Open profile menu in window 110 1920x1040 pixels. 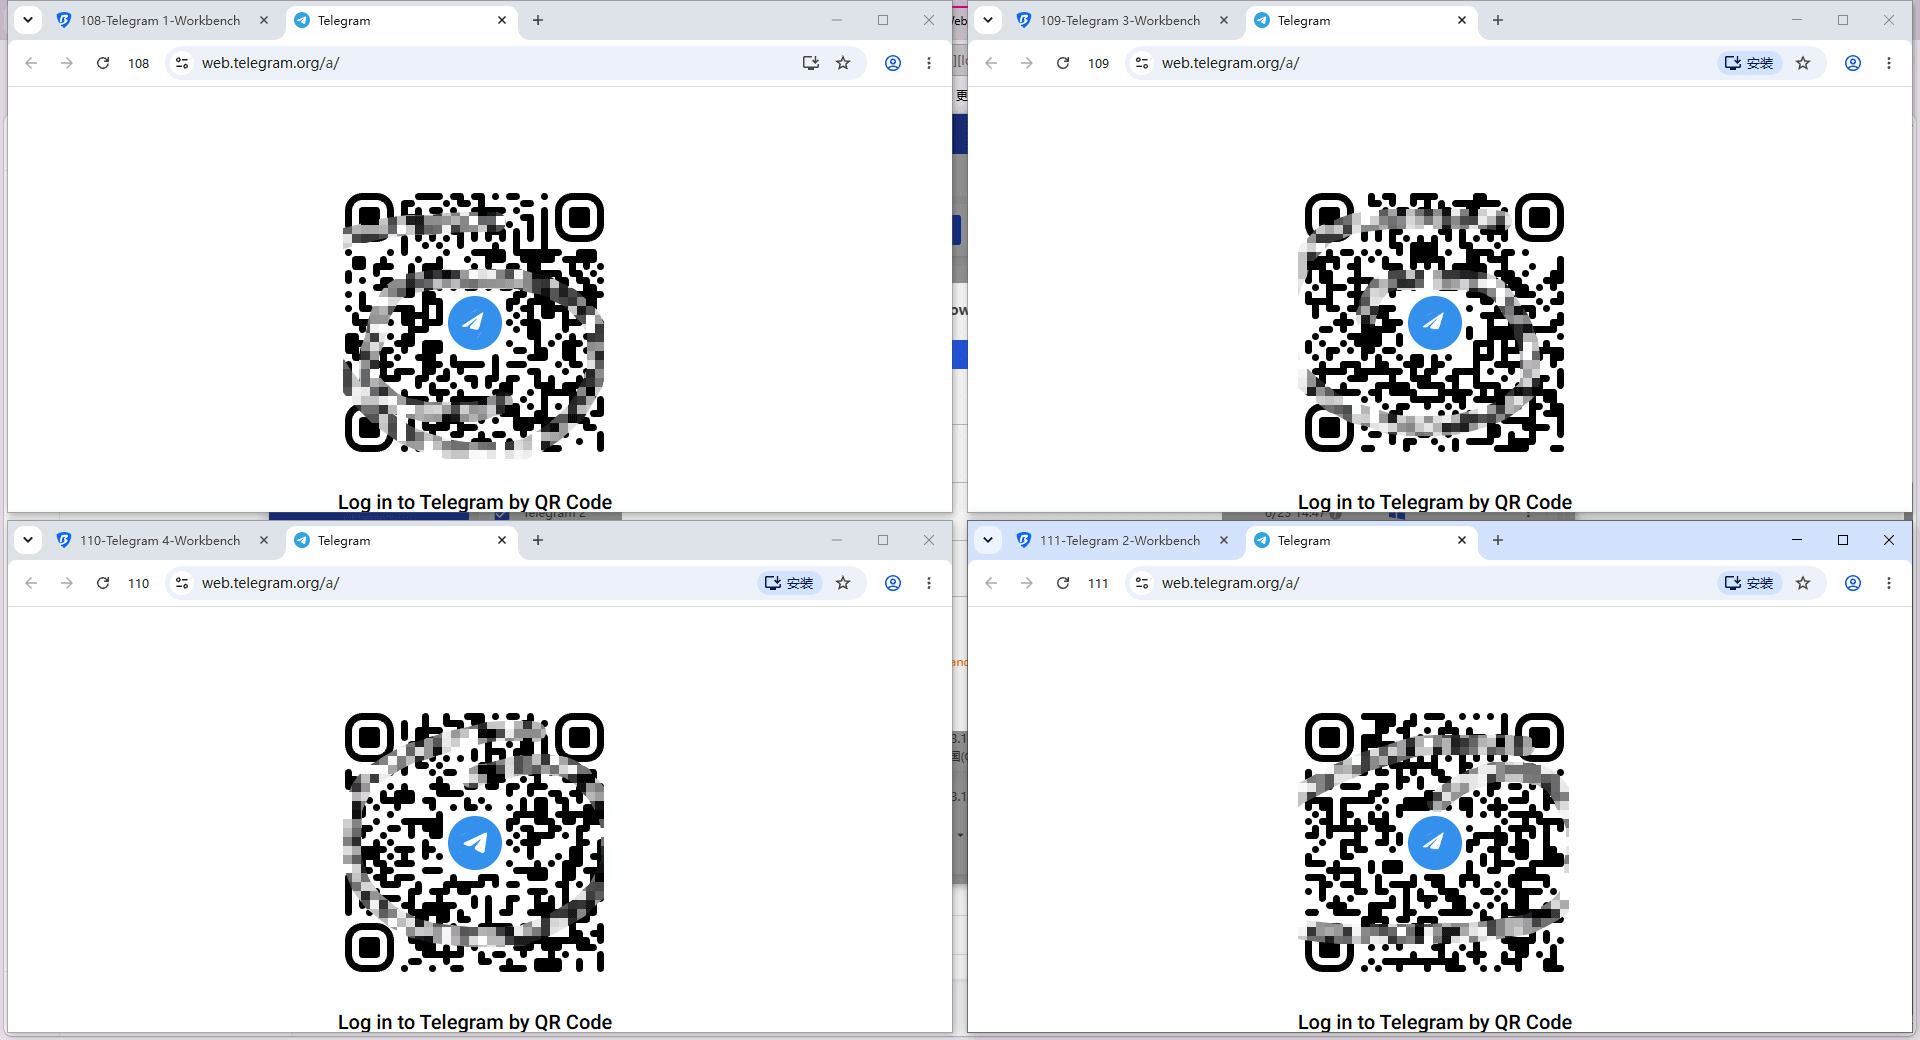(x=893, y=583)
